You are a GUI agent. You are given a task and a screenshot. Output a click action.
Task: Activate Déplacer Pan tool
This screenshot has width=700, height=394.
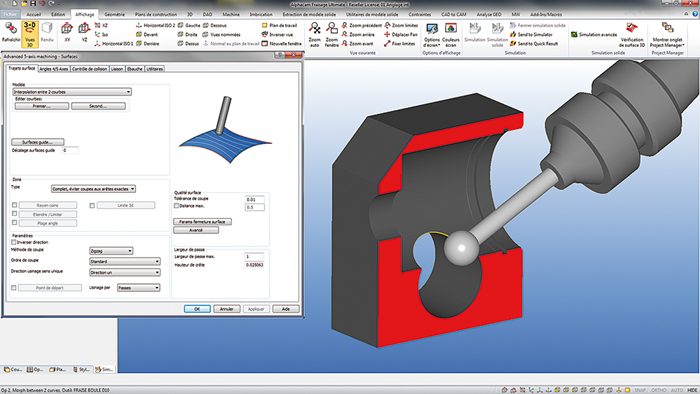401,34
